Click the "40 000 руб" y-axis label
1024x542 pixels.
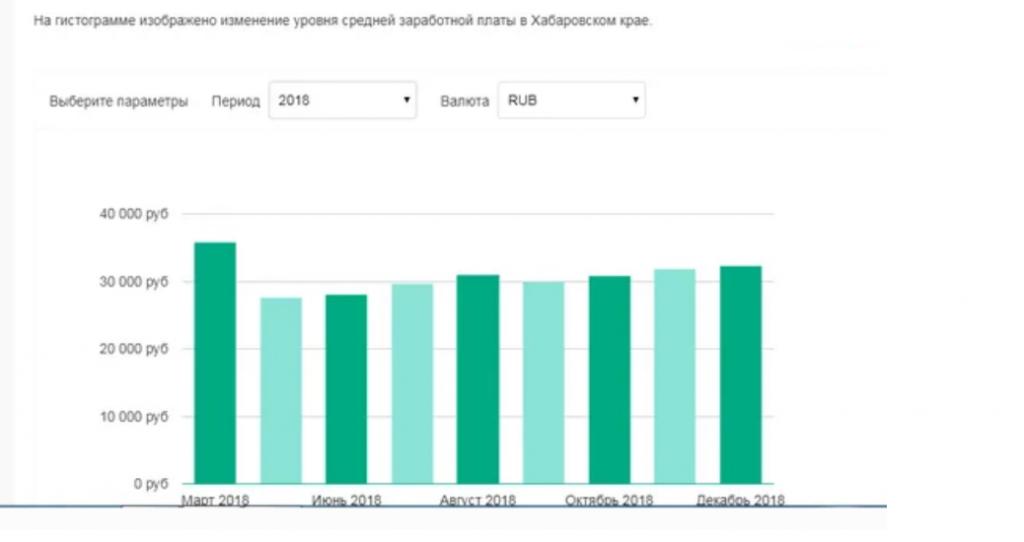pyautogui.click(x=135, y=215)
